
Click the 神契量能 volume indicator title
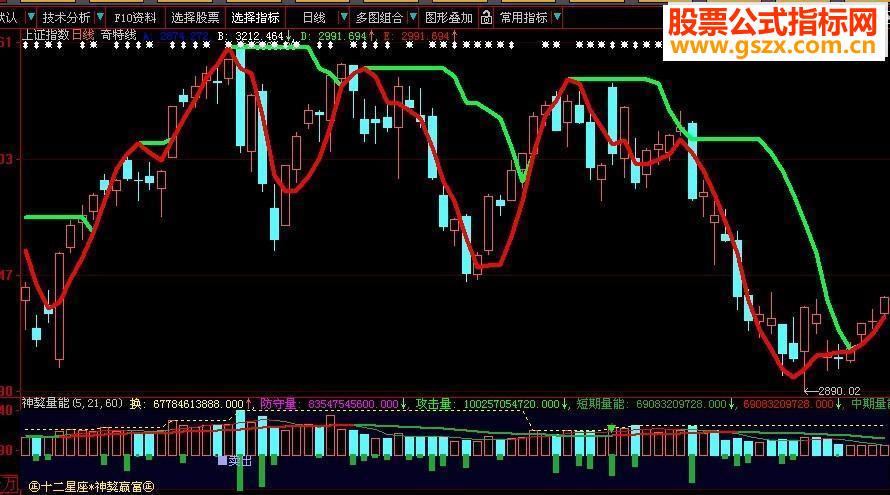[45, 403]
